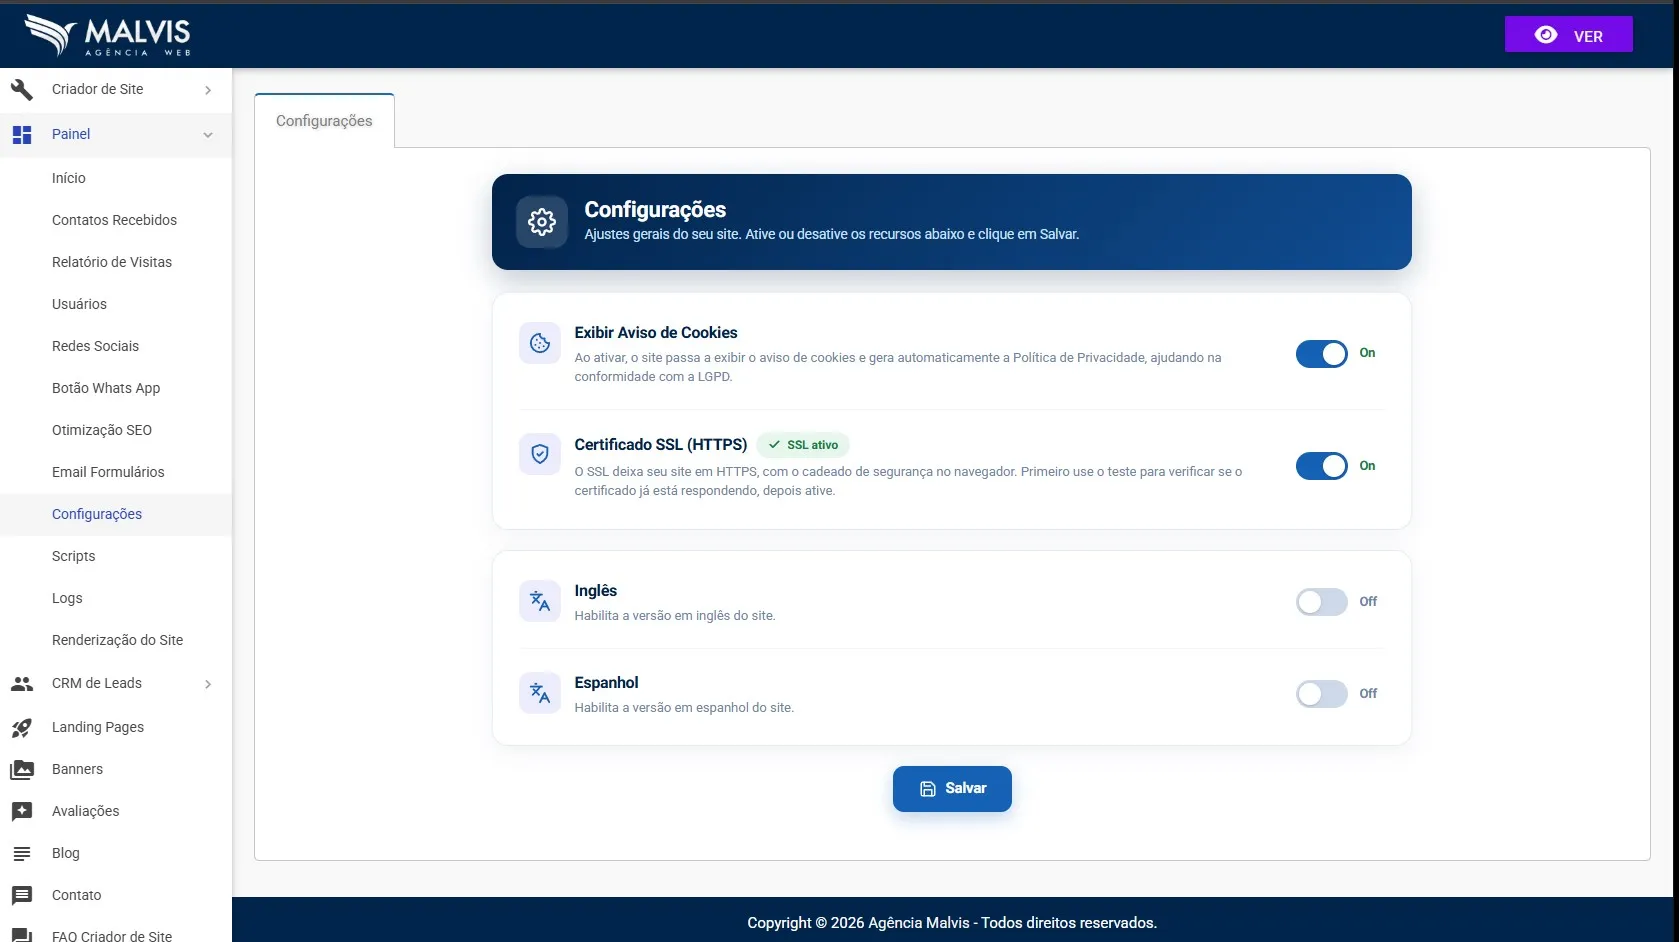Viewport: 1679px width, 942px height.
Task: Open Renderização do Site
Action: point(116,640)
